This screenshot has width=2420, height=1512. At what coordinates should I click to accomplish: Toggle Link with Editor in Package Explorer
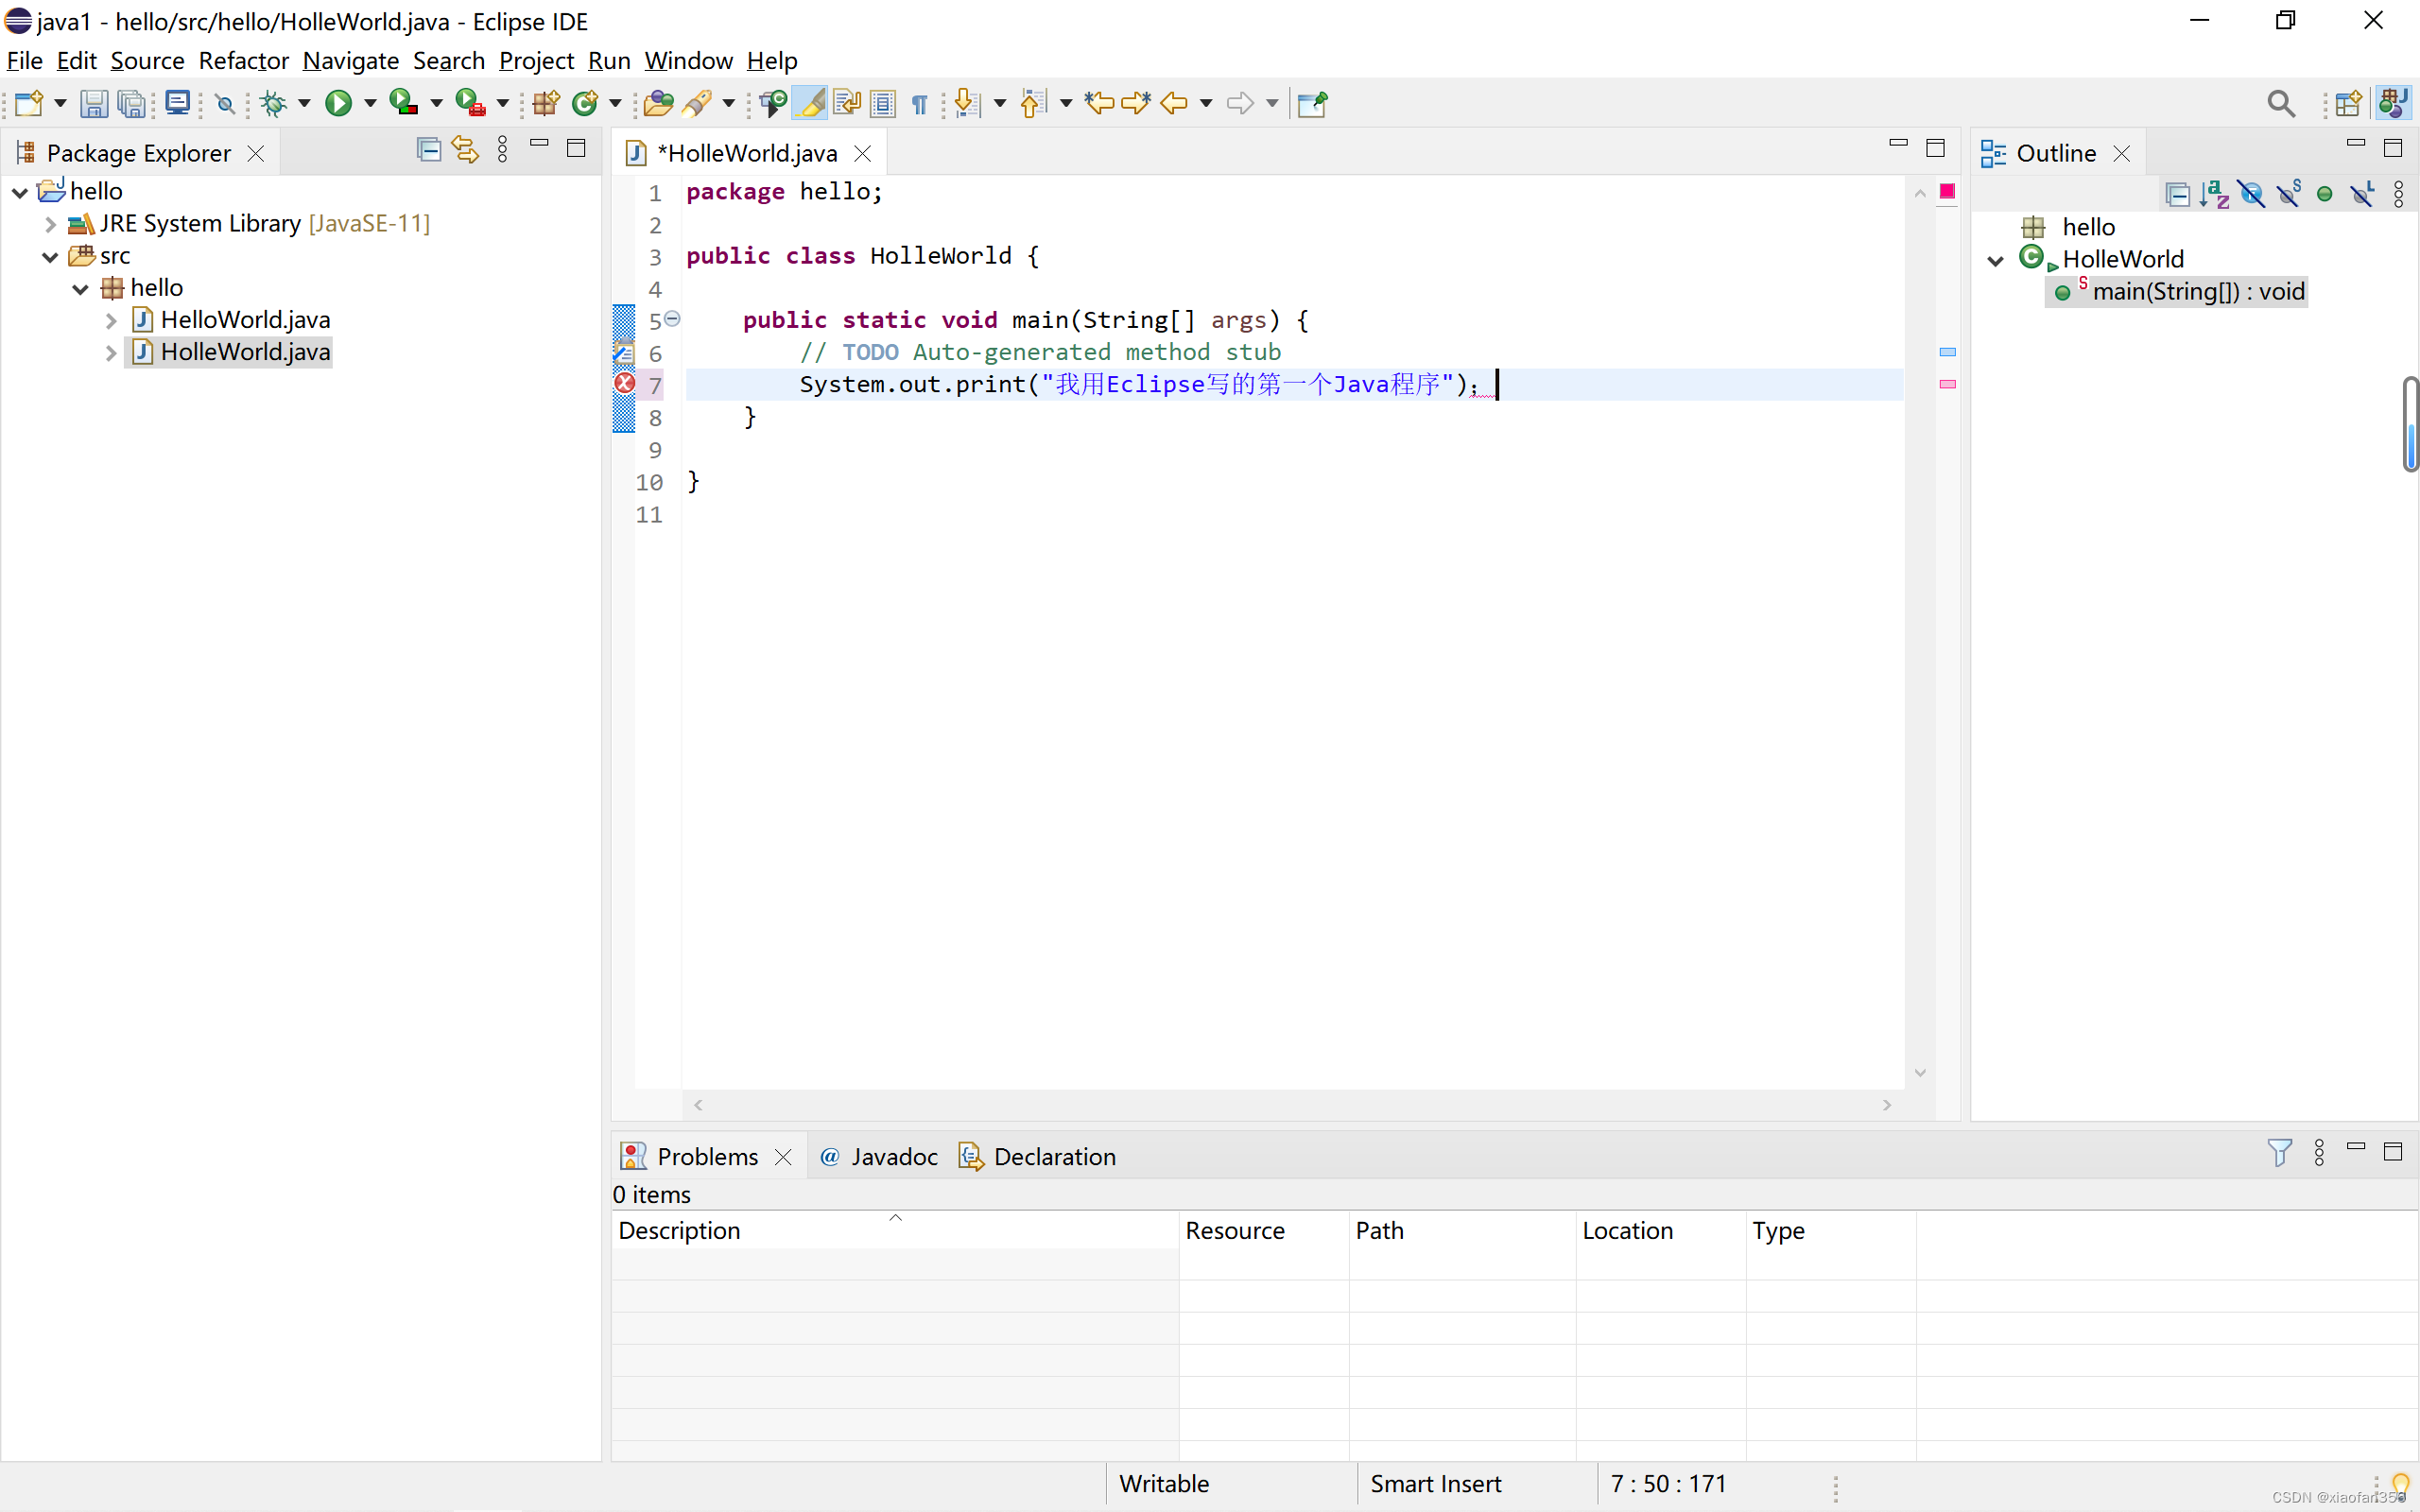(x=465, y=150)
